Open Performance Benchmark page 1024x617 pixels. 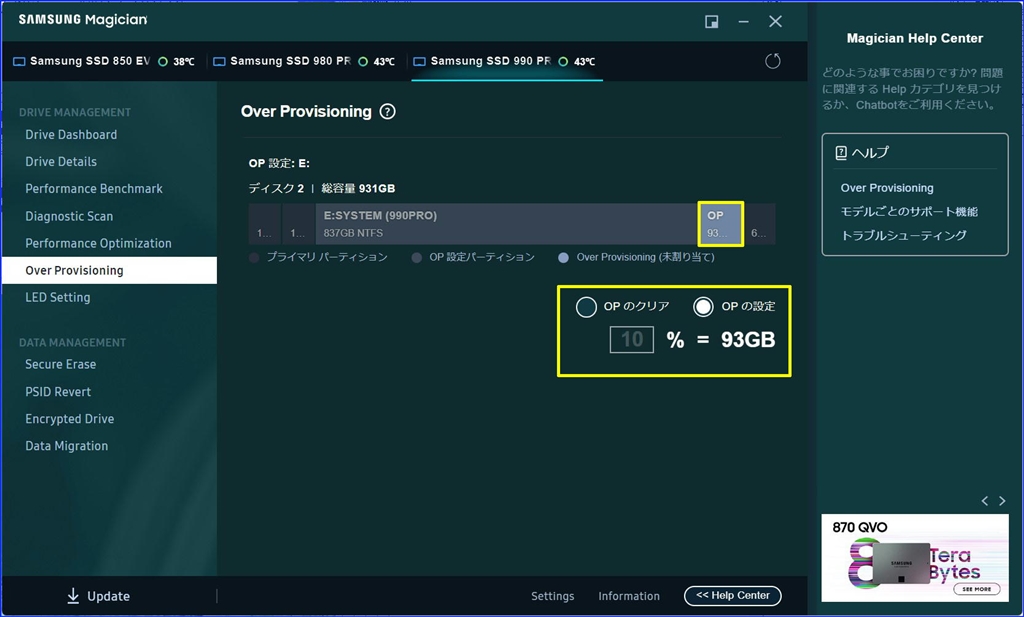click(x=94, y=189)
